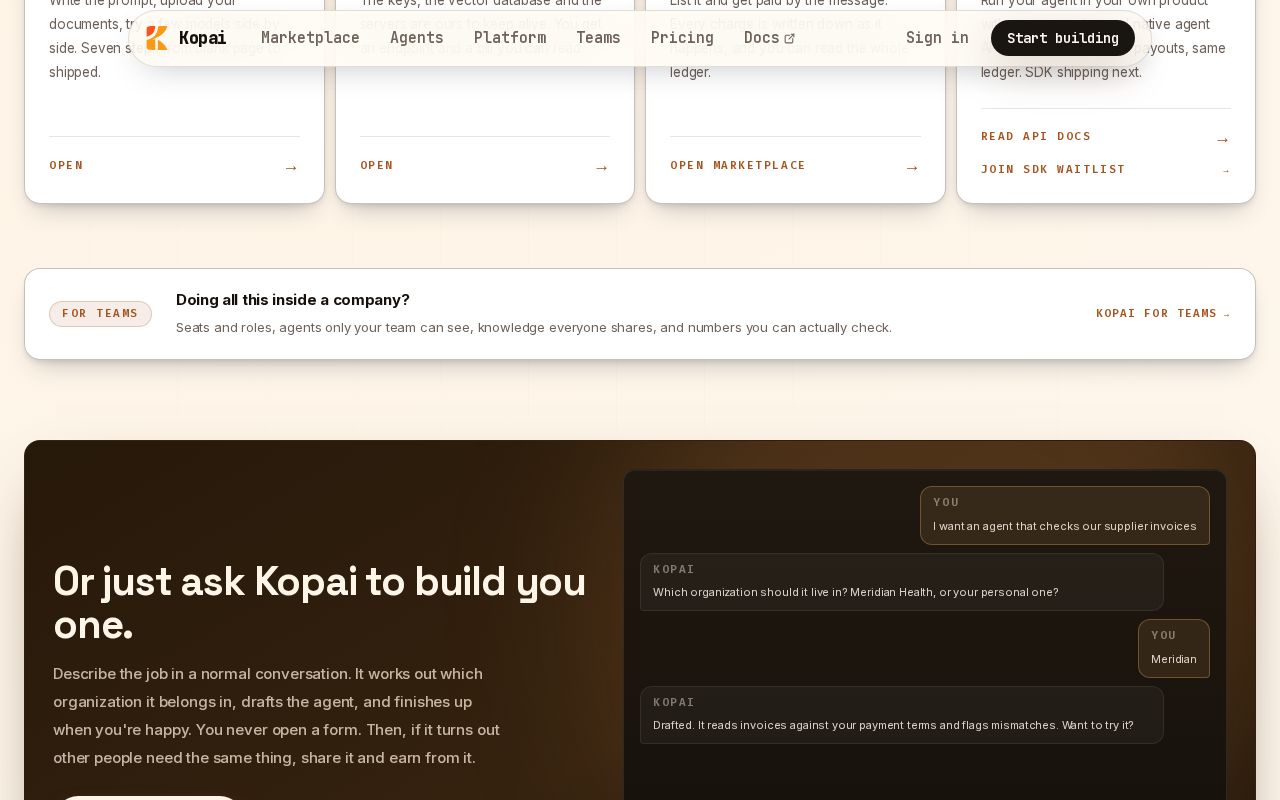Viewport: 1280px width, 800px height.
Task: Click the arrow icon on the second card
Action: pos(602,168)
